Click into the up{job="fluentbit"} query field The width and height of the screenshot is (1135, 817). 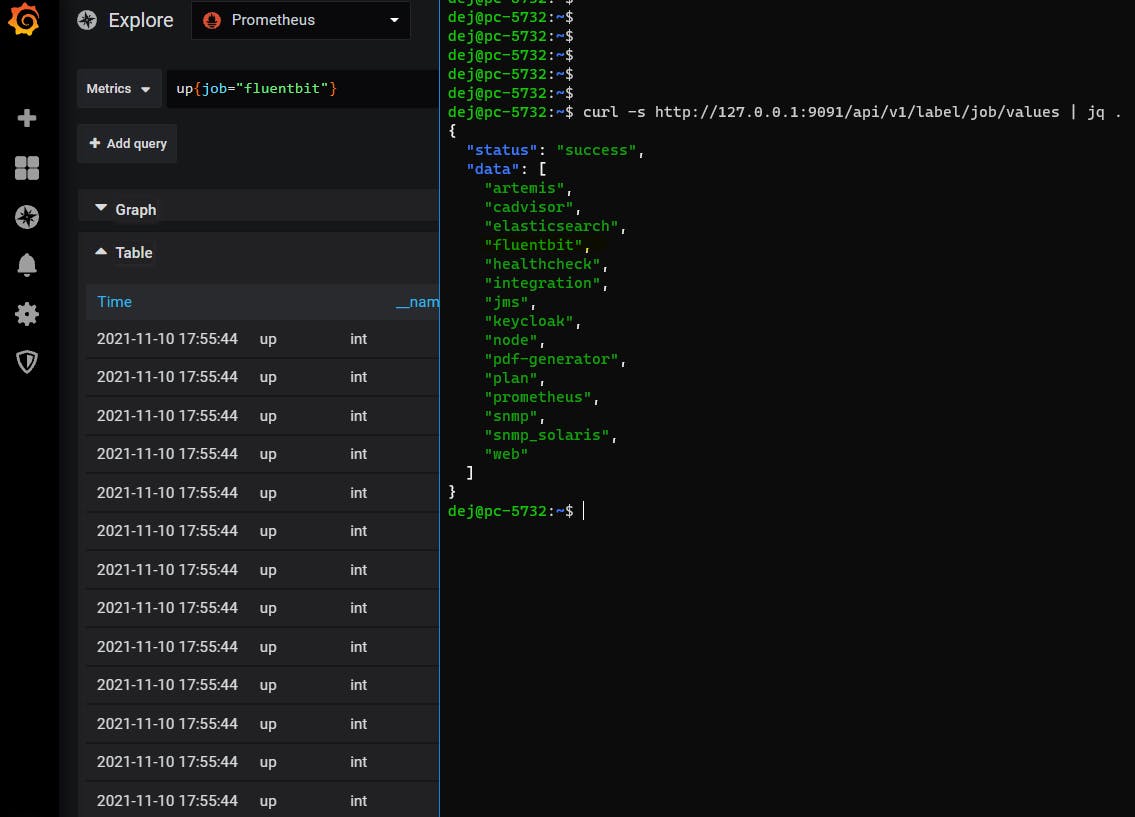point(300,89)
